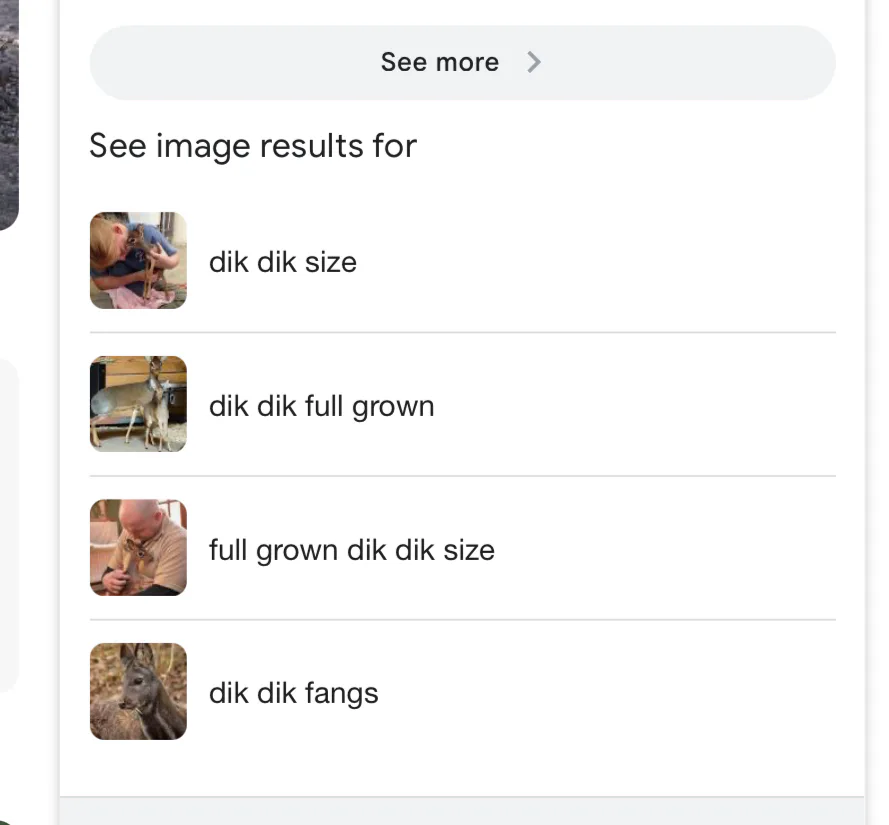Click the partially visible card on left edge
This screenshot has height=825, width=889.
point(8,525)
